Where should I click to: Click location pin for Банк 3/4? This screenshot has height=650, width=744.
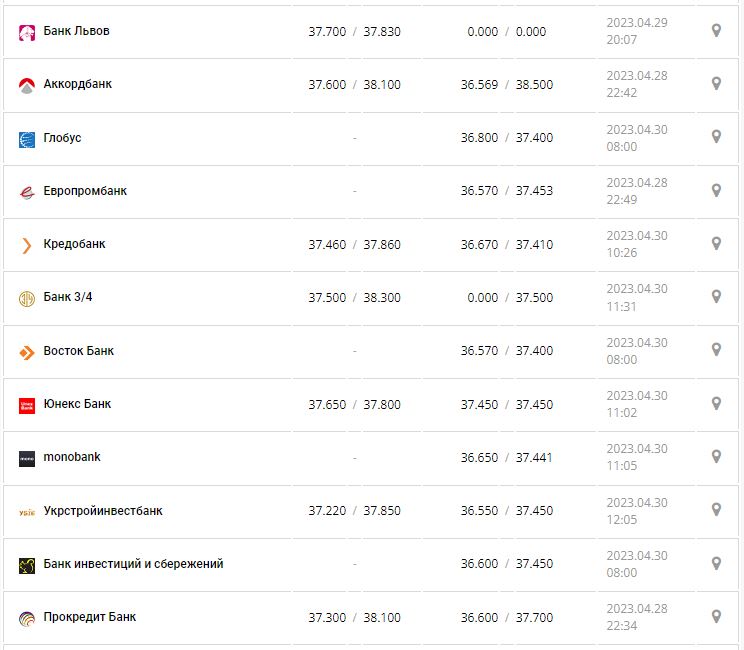pos(716,297)
